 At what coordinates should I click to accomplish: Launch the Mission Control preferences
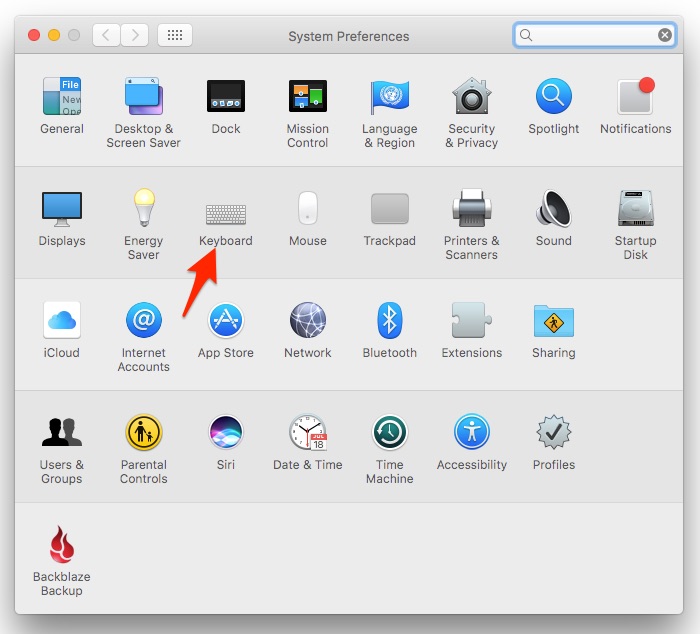[x=307, y=97]
